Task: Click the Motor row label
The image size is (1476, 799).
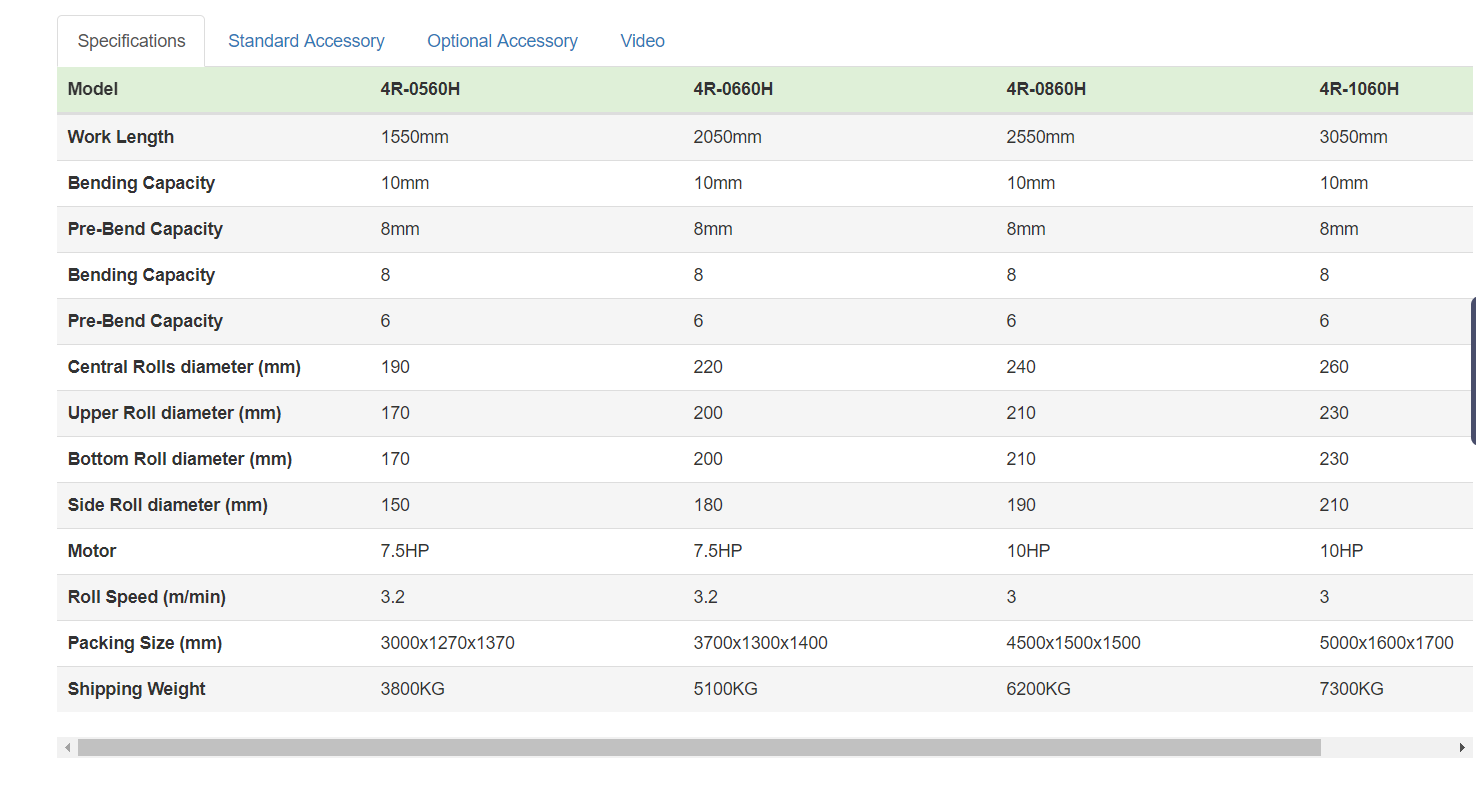Action: click(x=92, y=551)
